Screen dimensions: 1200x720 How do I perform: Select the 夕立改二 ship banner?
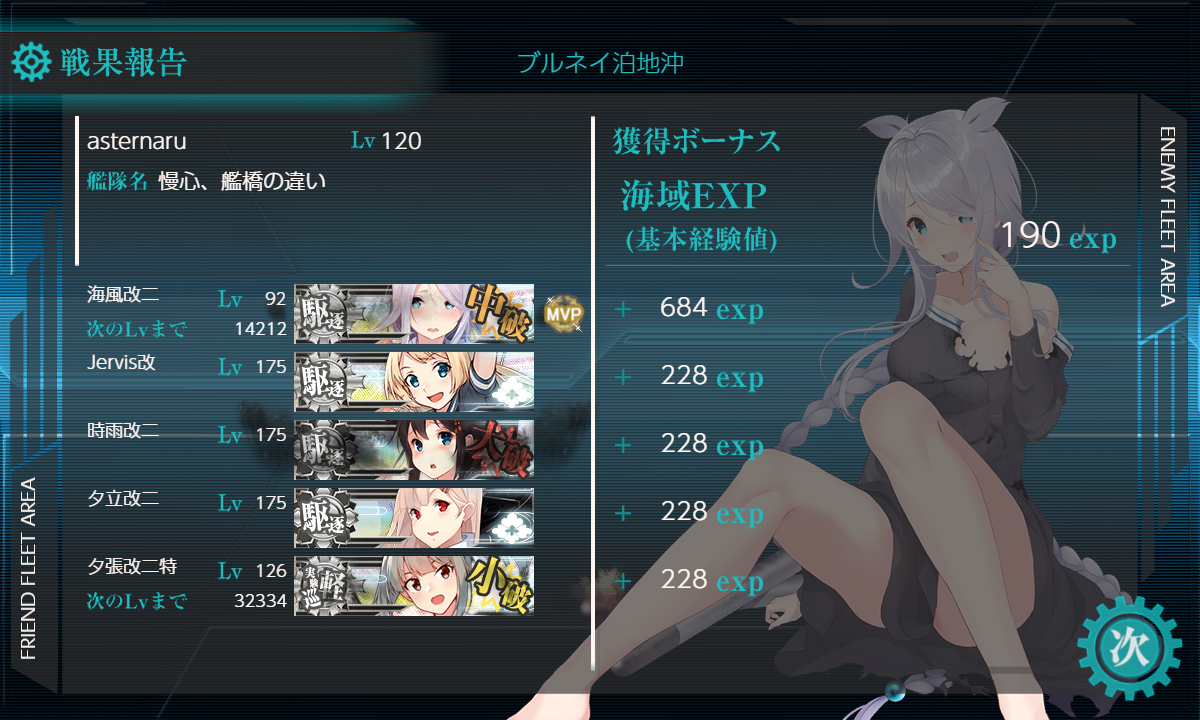414,518
